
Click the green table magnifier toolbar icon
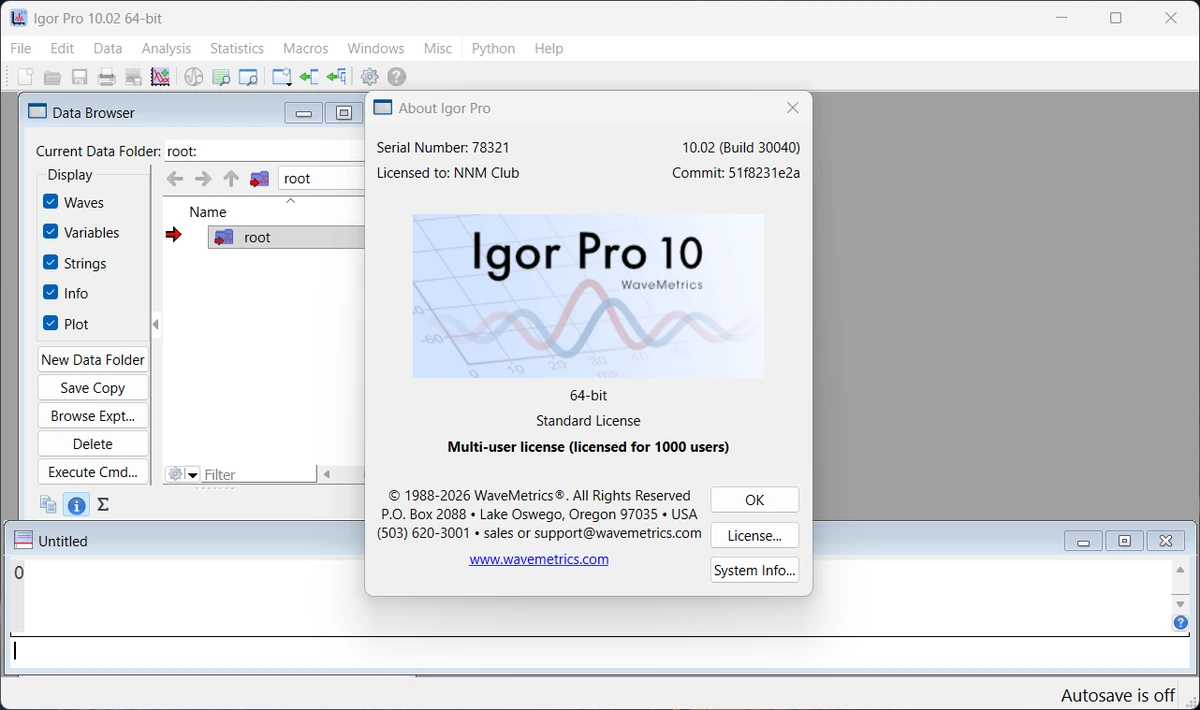[x=221, y=77]
